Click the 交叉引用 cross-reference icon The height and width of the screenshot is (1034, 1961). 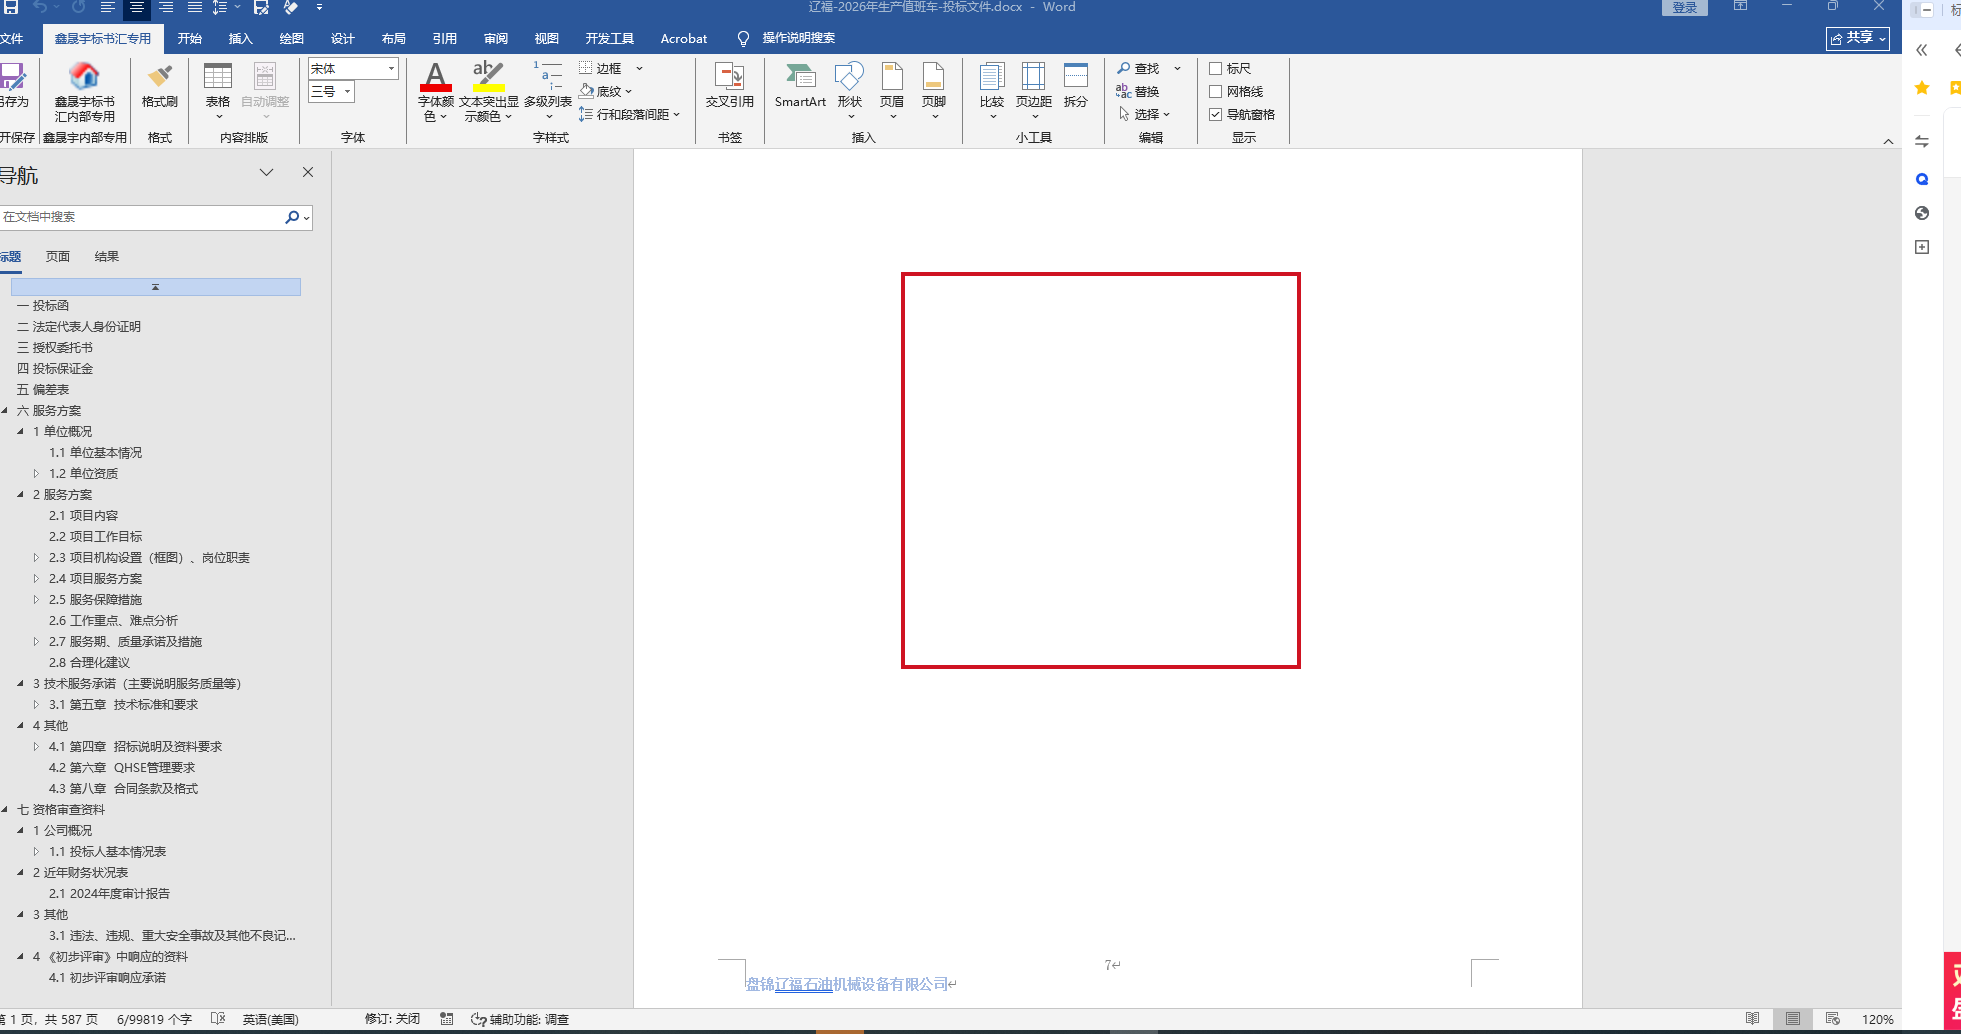click(729, 77)
